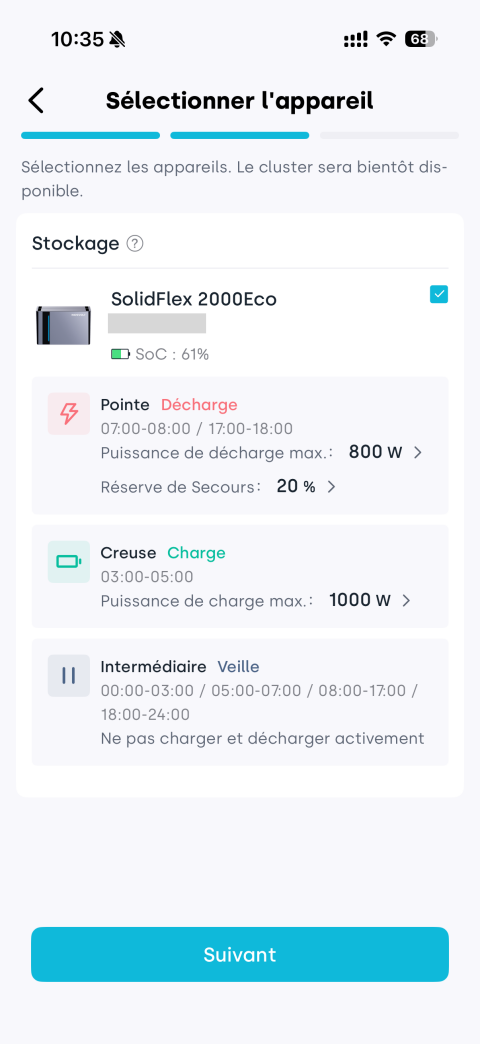Uncheck the SolidFlex 2000Eco checkbox

pos(439,294)
